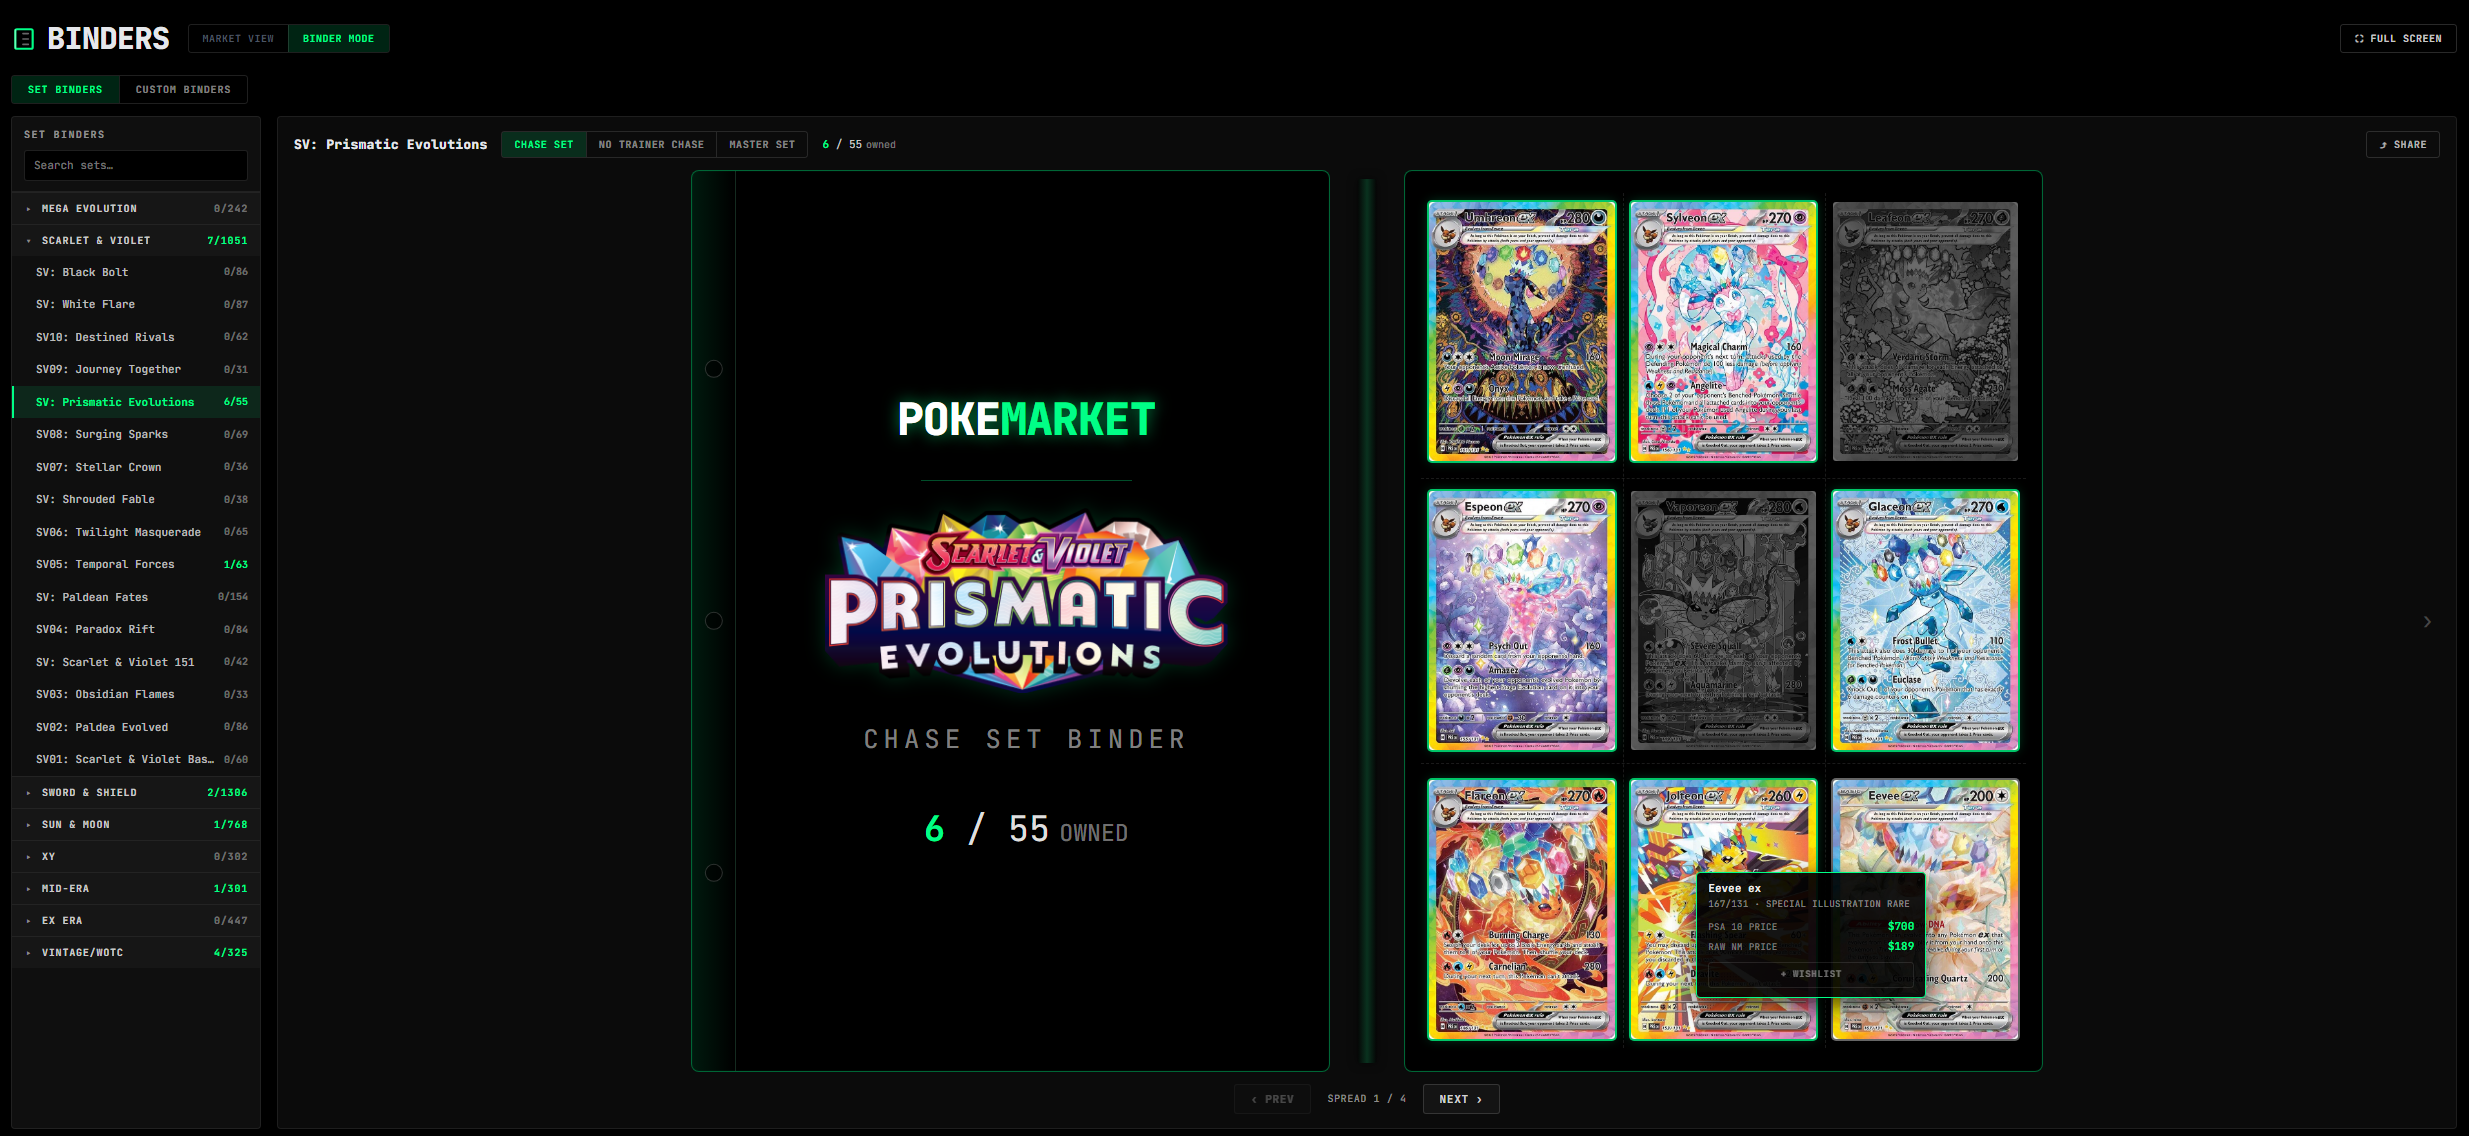Switch to Custom Binders tab
2469x1136 pixels.
[183, 90]
